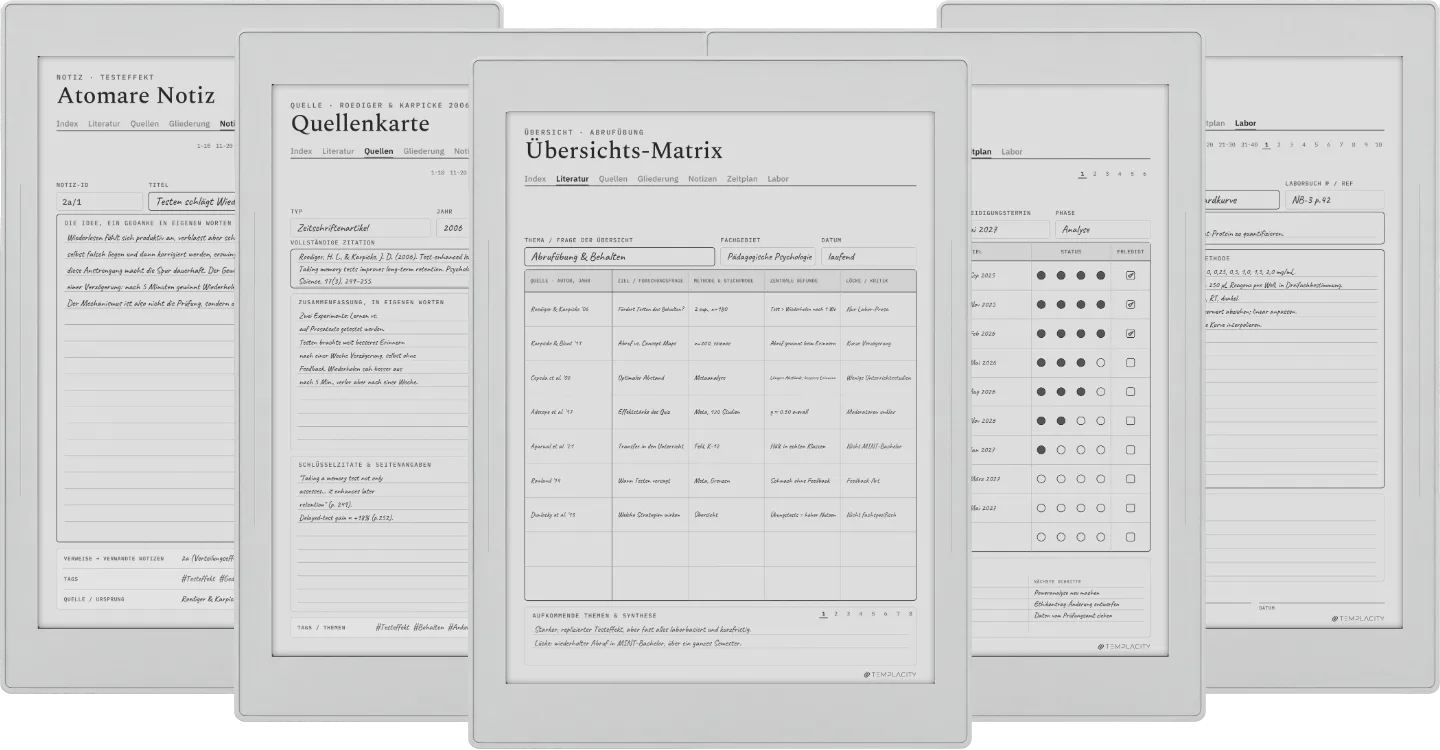Click the Notiz-ID field '2a/1'
The image size is (1440, 750).
[x=99, y=201]
